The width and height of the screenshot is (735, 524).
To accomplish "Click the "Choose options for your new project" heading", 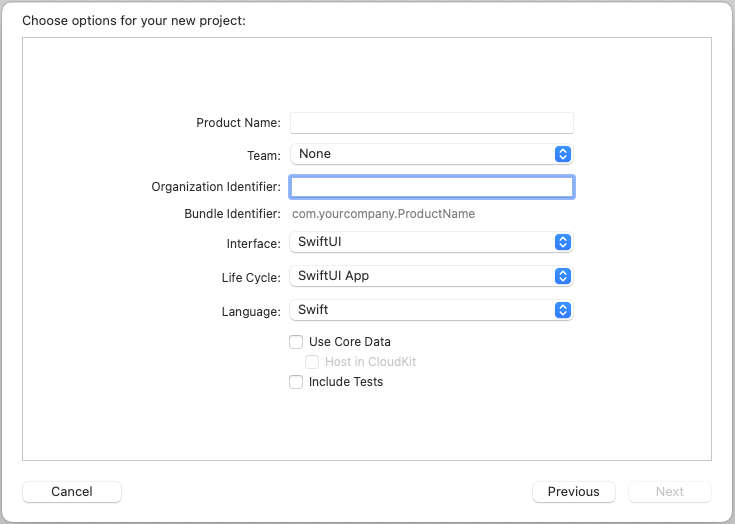I will click(x=133, y=20).
